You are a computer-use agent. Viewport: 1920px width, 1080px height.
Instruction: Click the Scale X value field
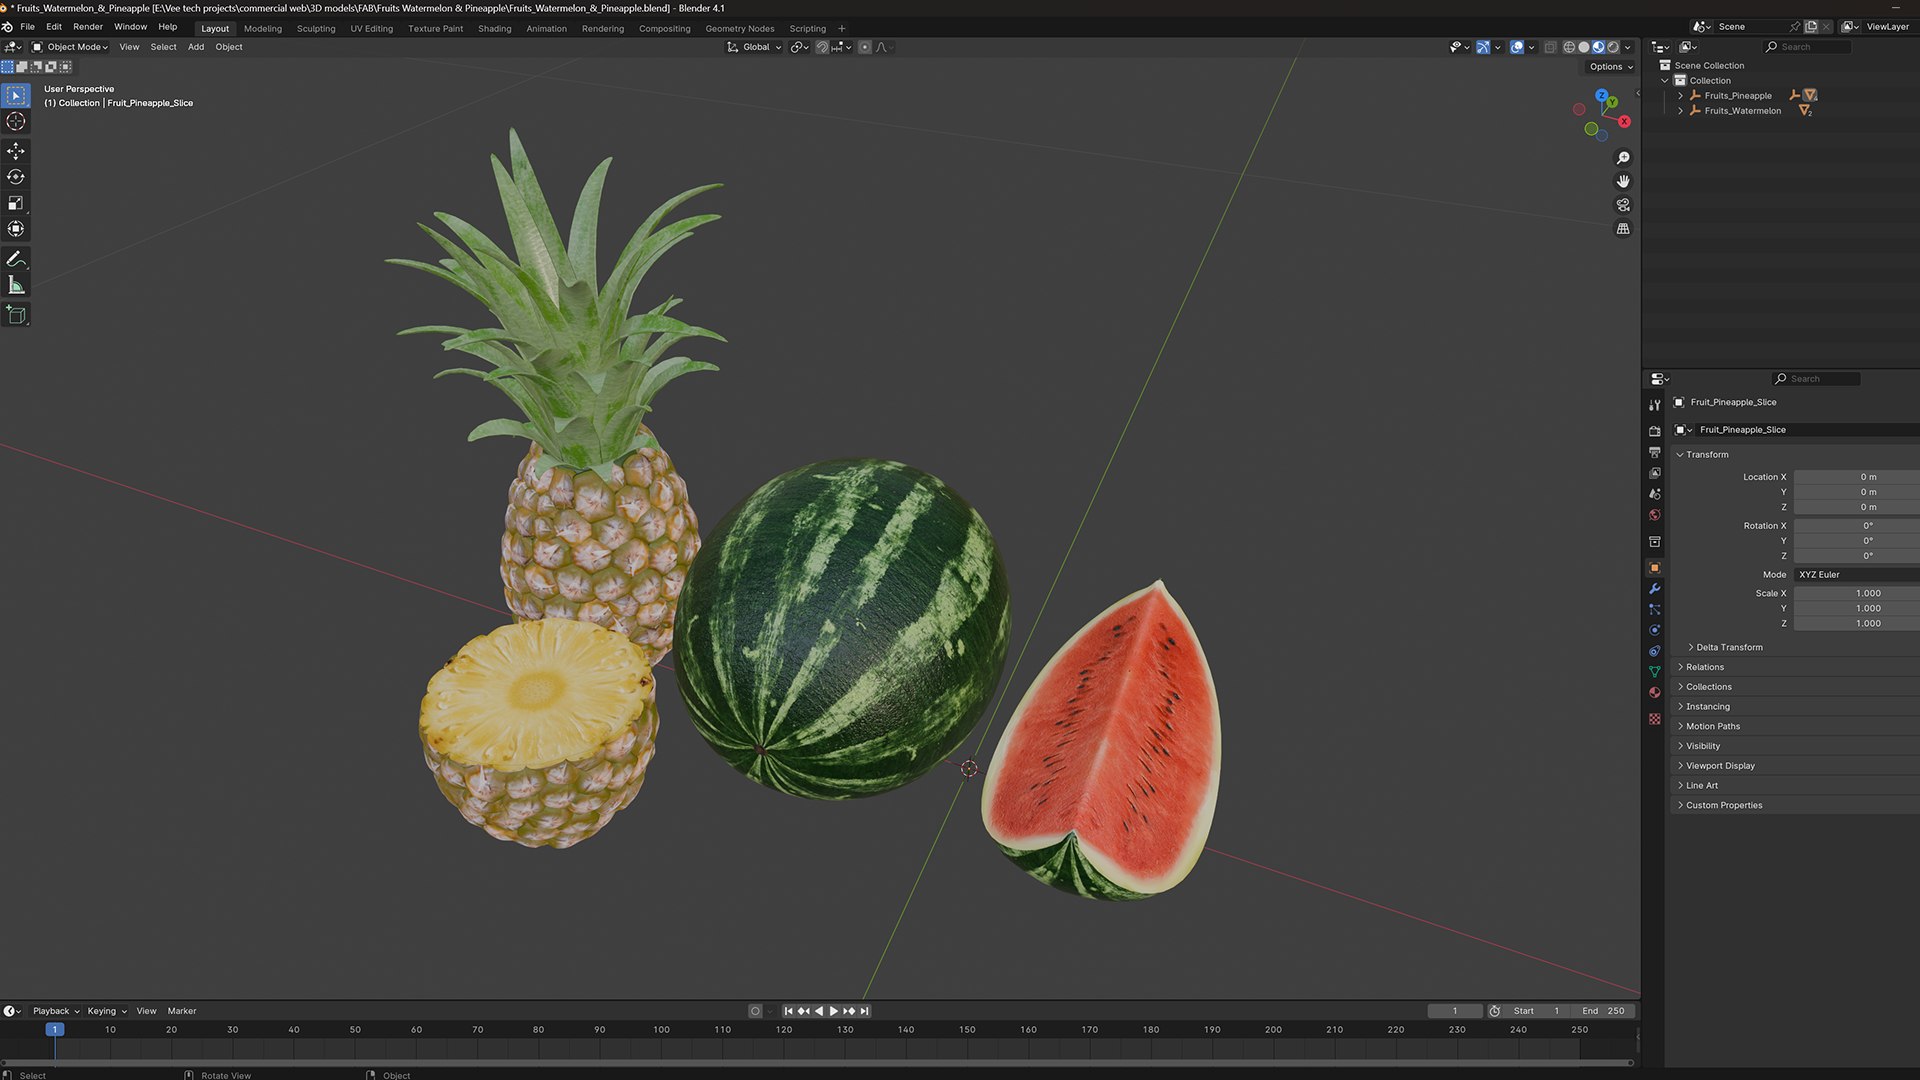pyautogui.click(x=1856, y=594)
